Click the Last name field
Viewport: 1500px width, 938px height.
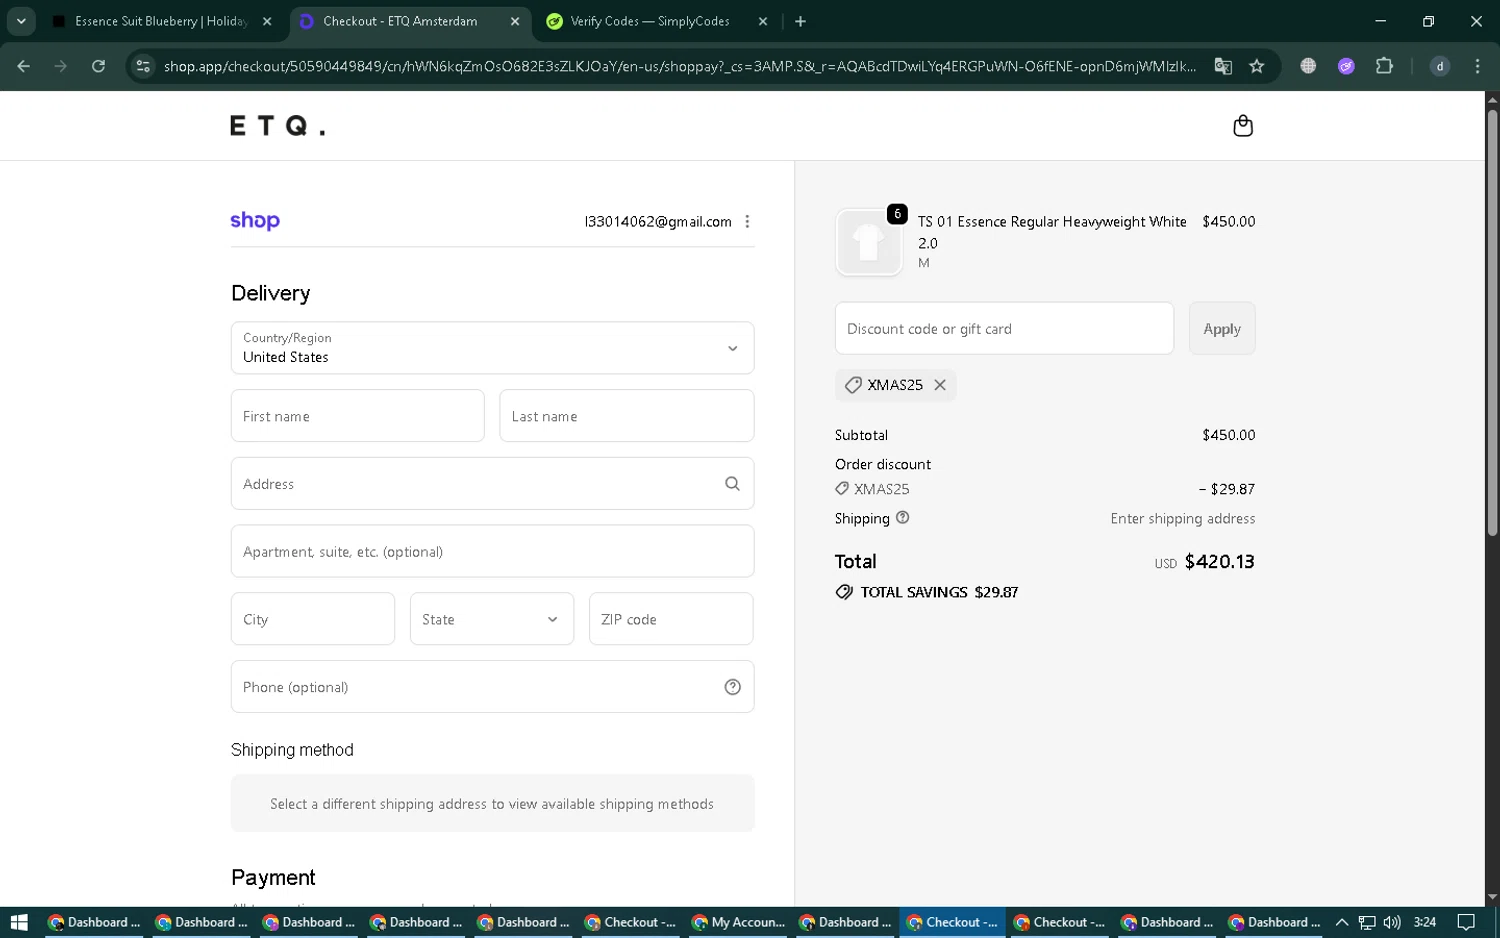(x=626, y=416)
